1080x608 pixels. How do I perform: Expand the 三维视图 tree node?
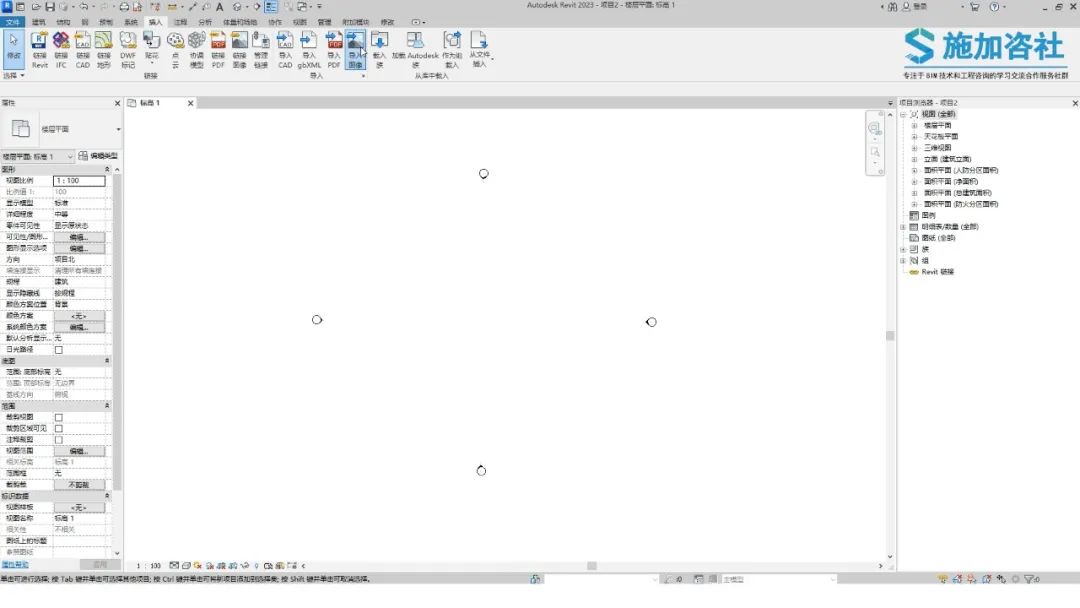point(914,148)
